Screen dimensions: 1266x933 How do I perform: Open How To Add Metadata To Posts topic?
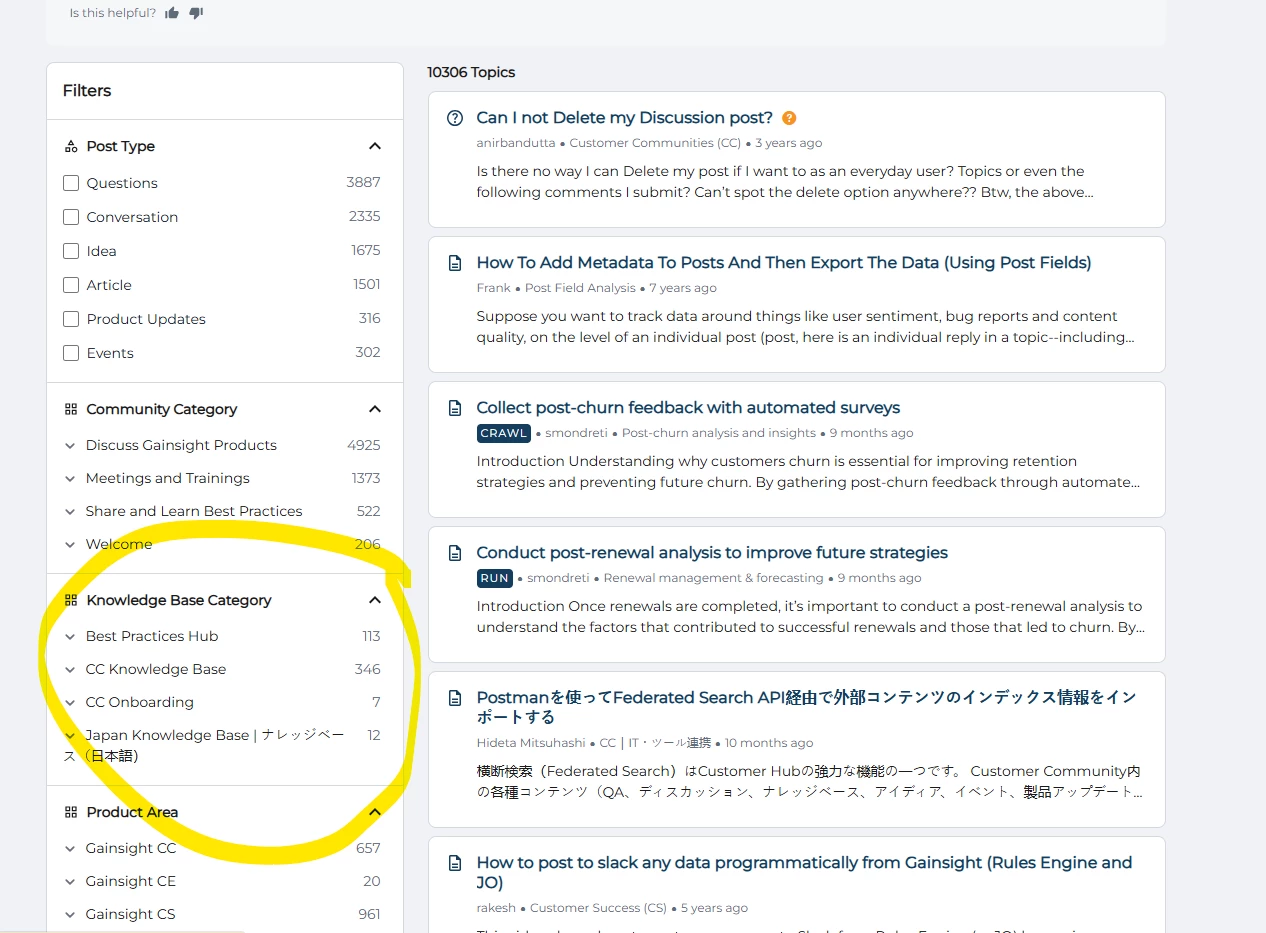tap(784, 263)
